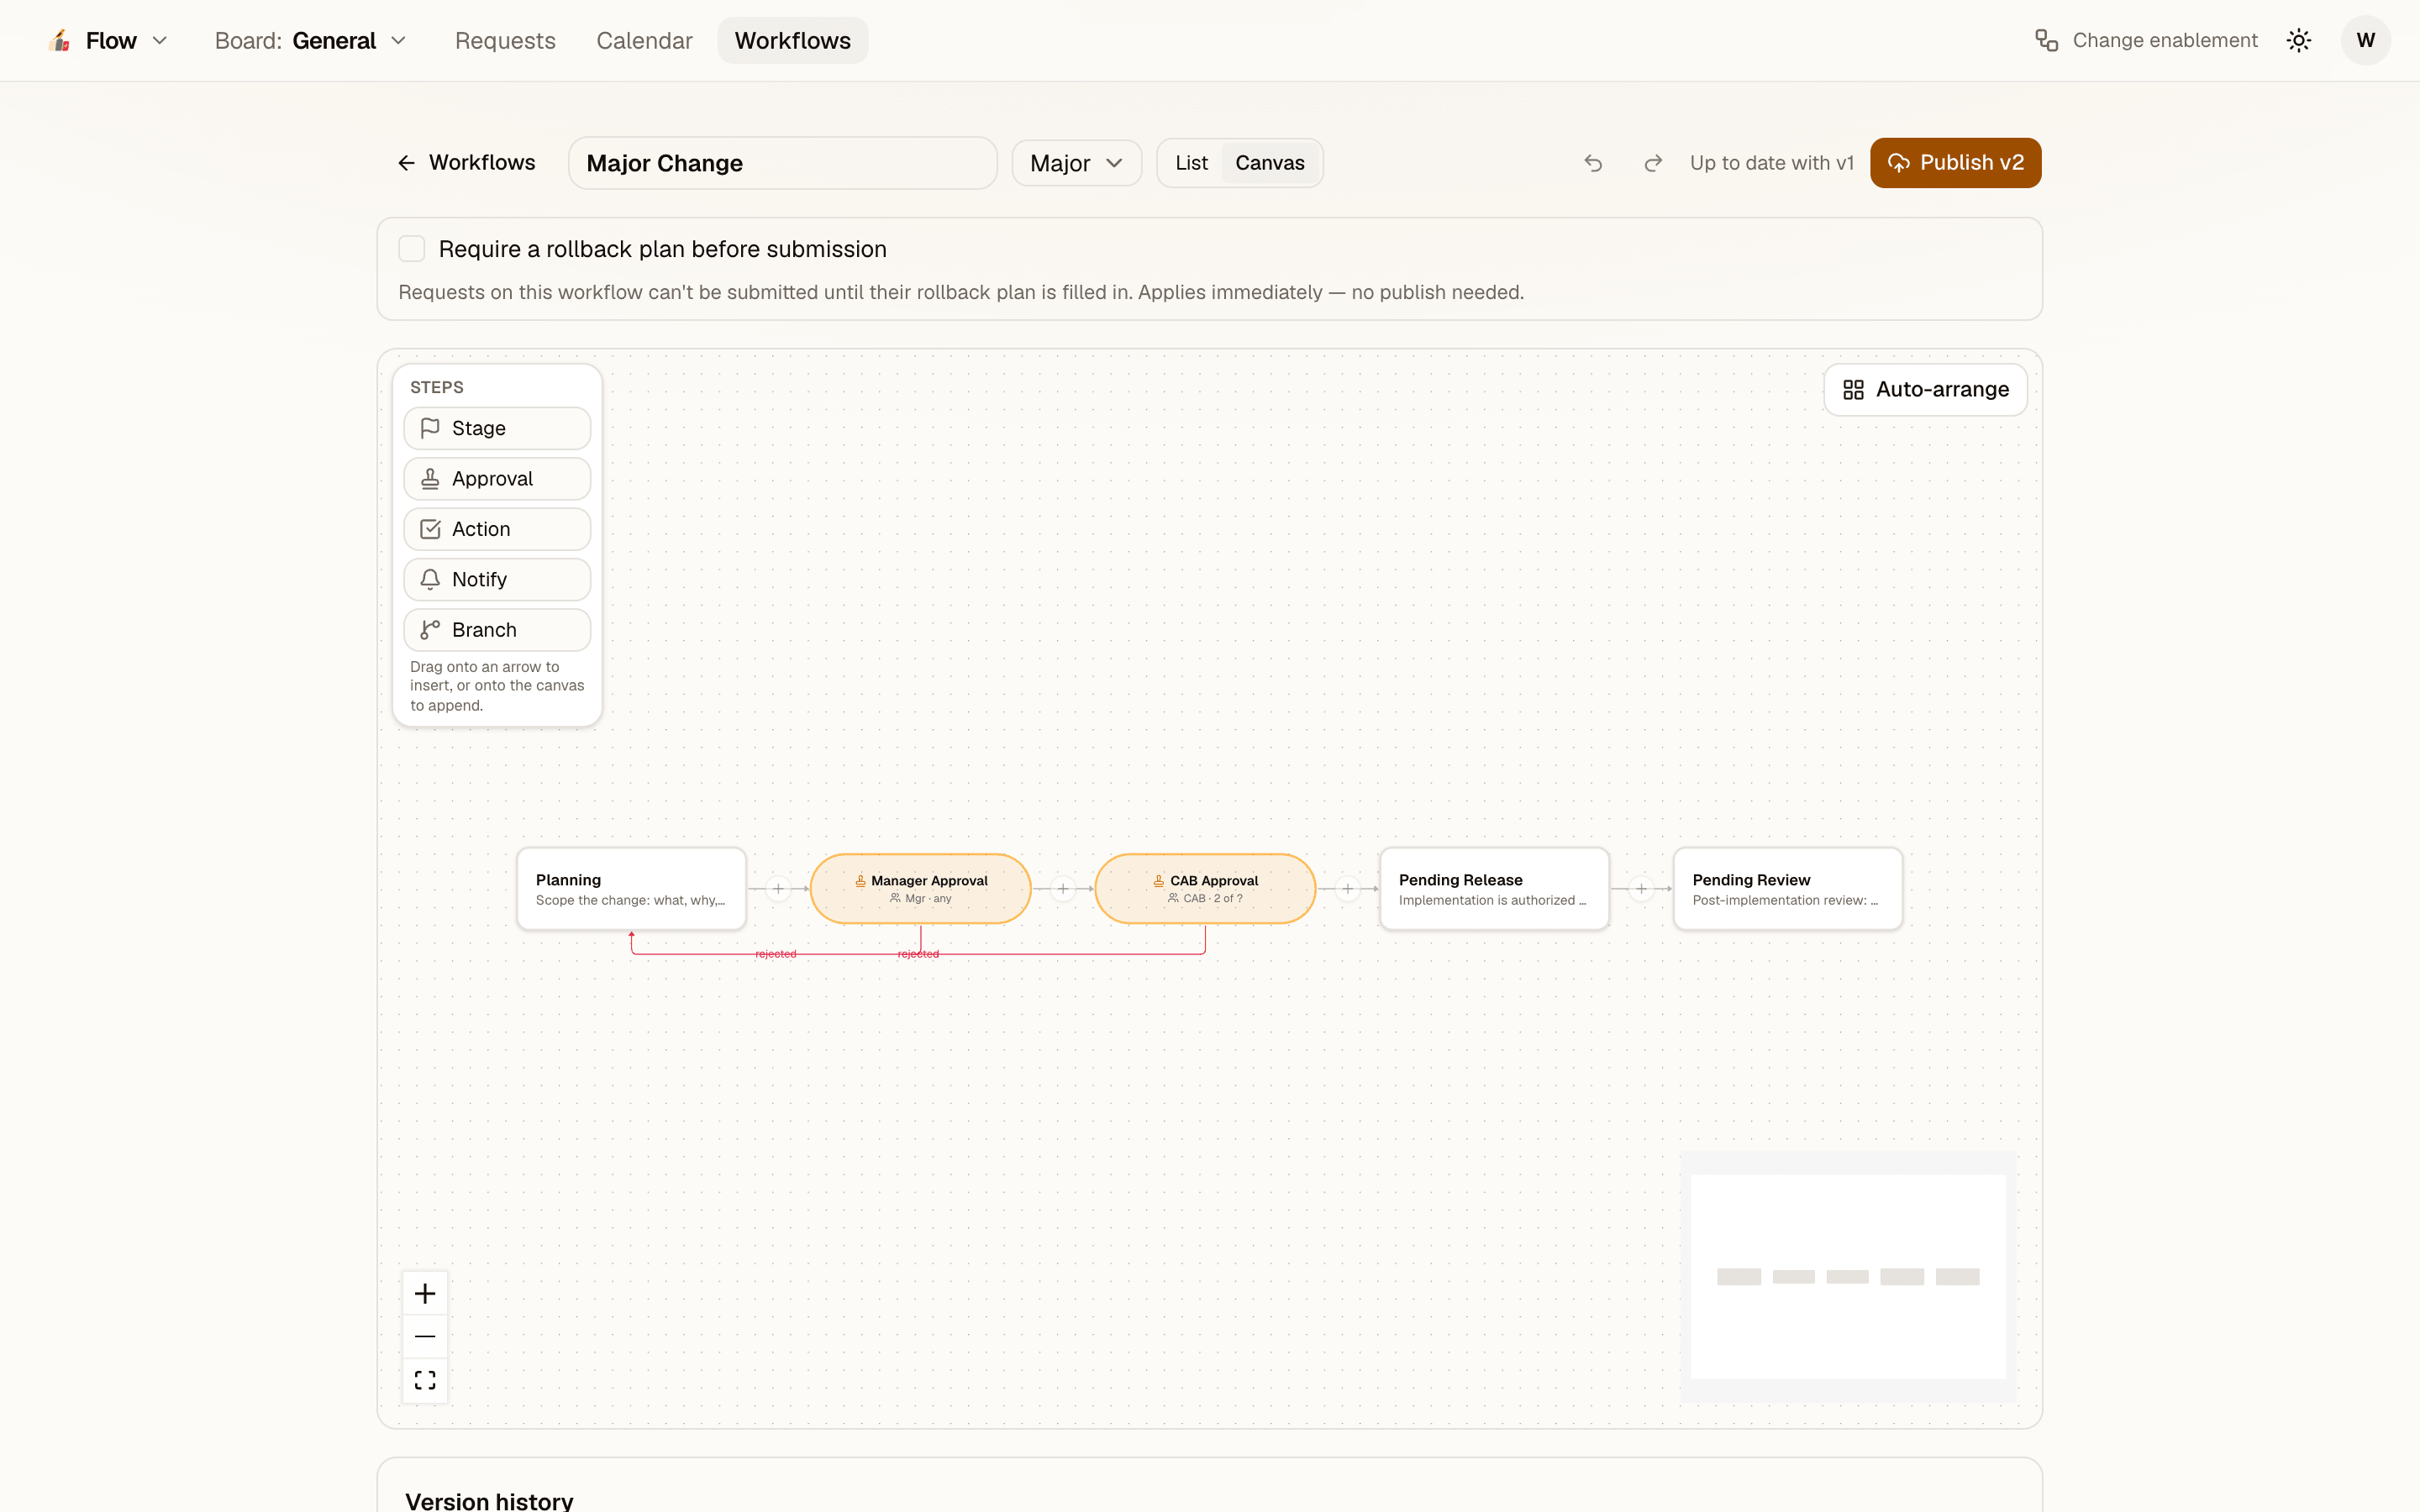Pick the Action step from palette

tap(497, 529)
